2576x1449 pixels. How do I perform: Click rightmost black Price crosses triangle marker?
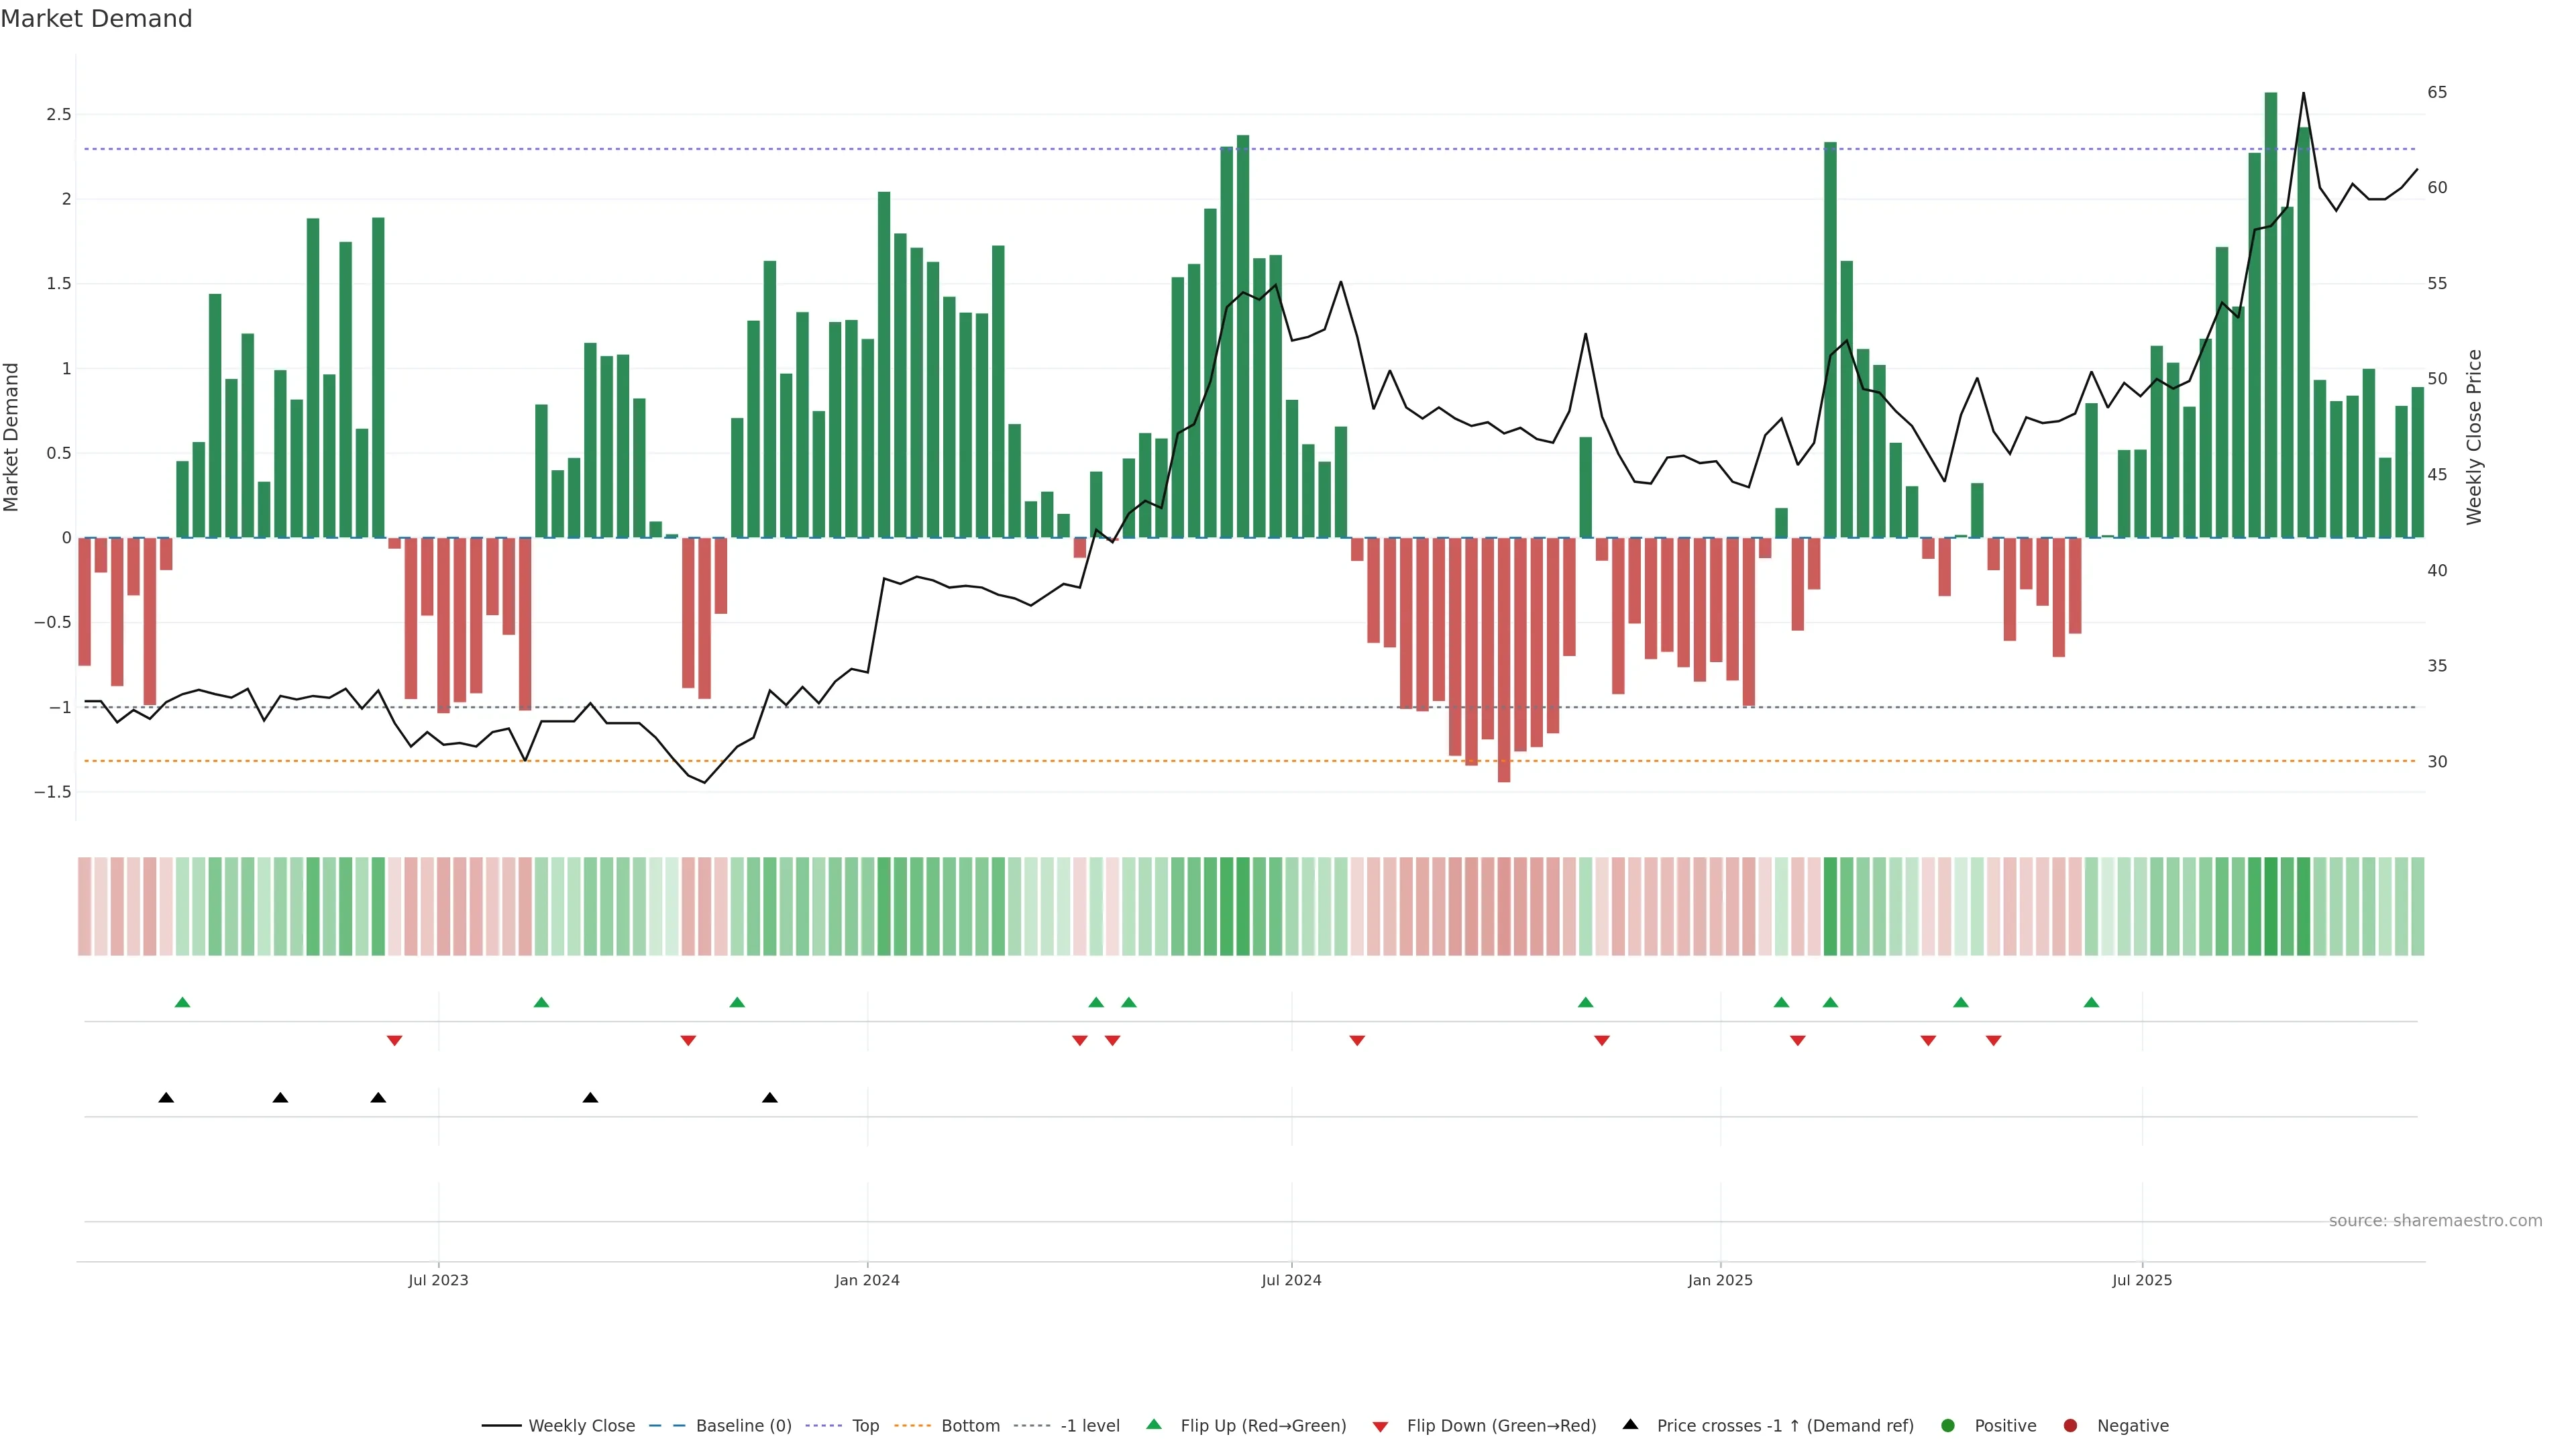tap(769, 1098)
